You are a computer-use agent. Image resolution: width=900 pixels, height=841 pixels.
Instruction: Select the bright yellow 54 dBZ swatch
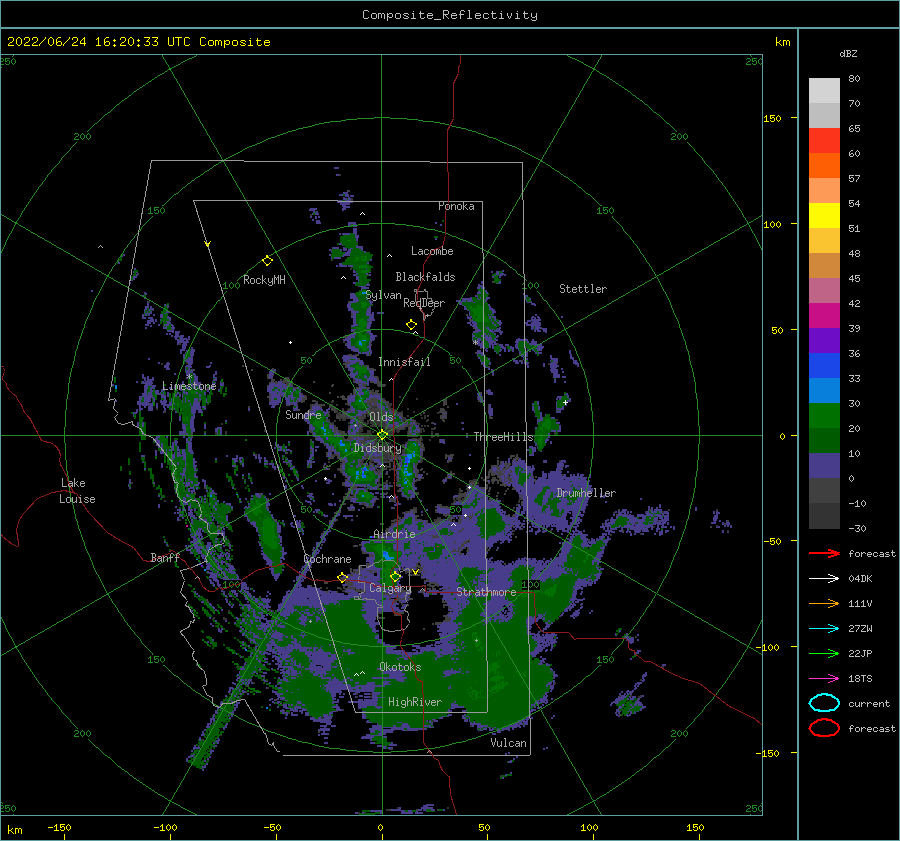tap(824, 216)
